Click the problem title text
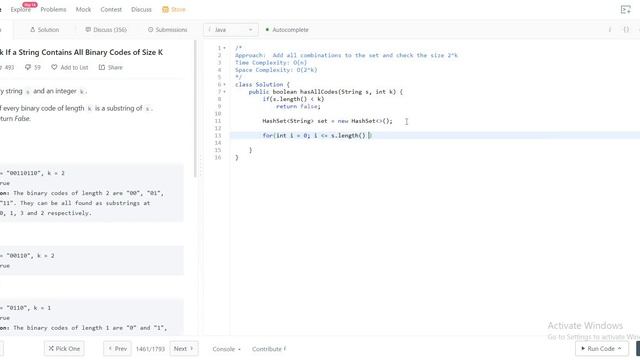Image resolution: width=640 pixels, height=360 pixels. pos(82,52)
